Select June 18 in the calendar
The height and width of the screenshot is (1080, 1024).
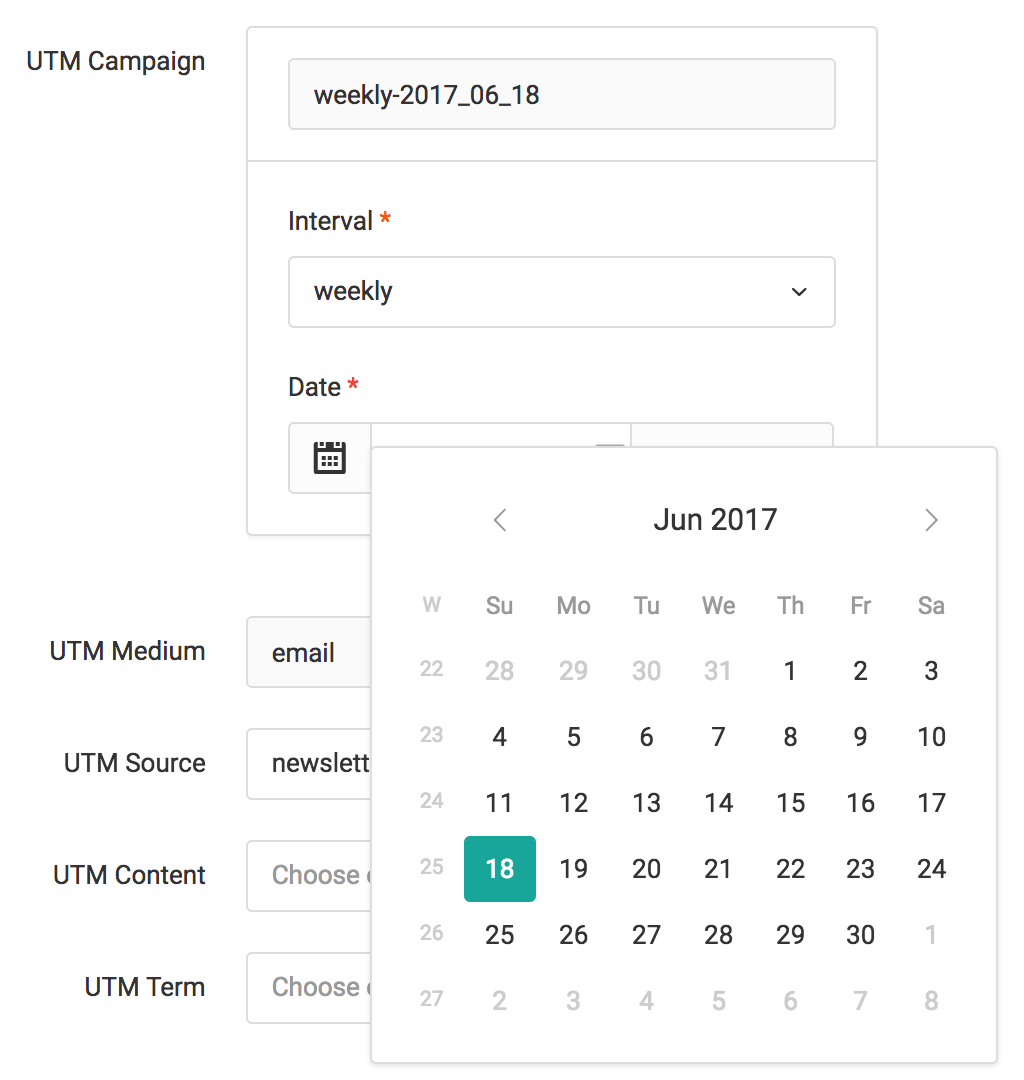(x=499, y=868)
